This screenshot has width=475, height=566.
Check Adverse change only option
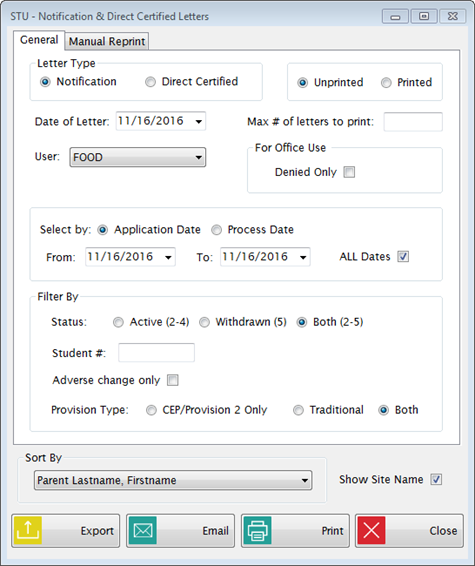[x=173, y=380]
